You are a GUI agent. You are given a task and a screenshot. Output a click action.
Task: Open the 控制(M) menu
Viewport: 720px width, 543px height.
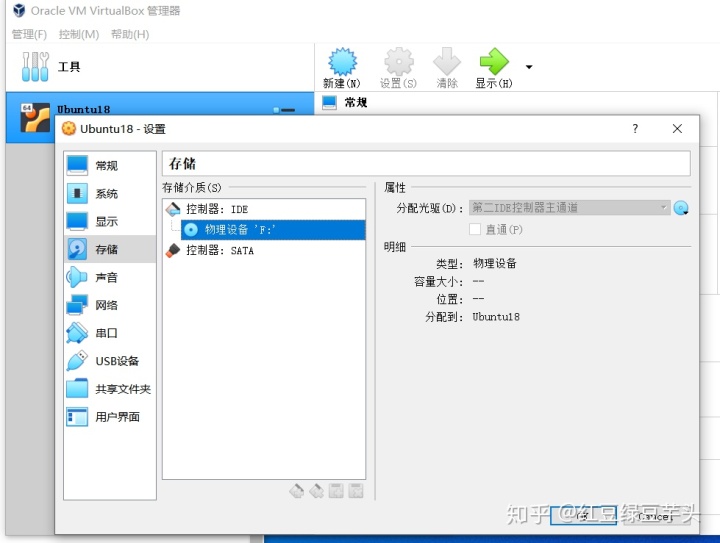pos(79,34)
